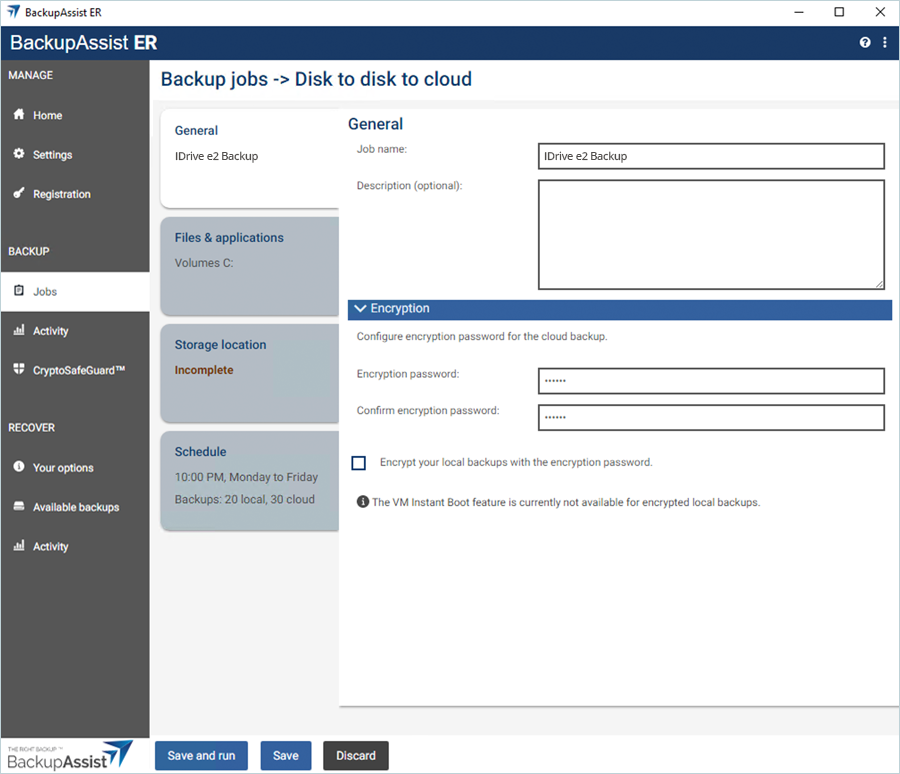Click the Home house icon in sidebar
Screen dimensions: 900x774
click(x=19, y=115)
